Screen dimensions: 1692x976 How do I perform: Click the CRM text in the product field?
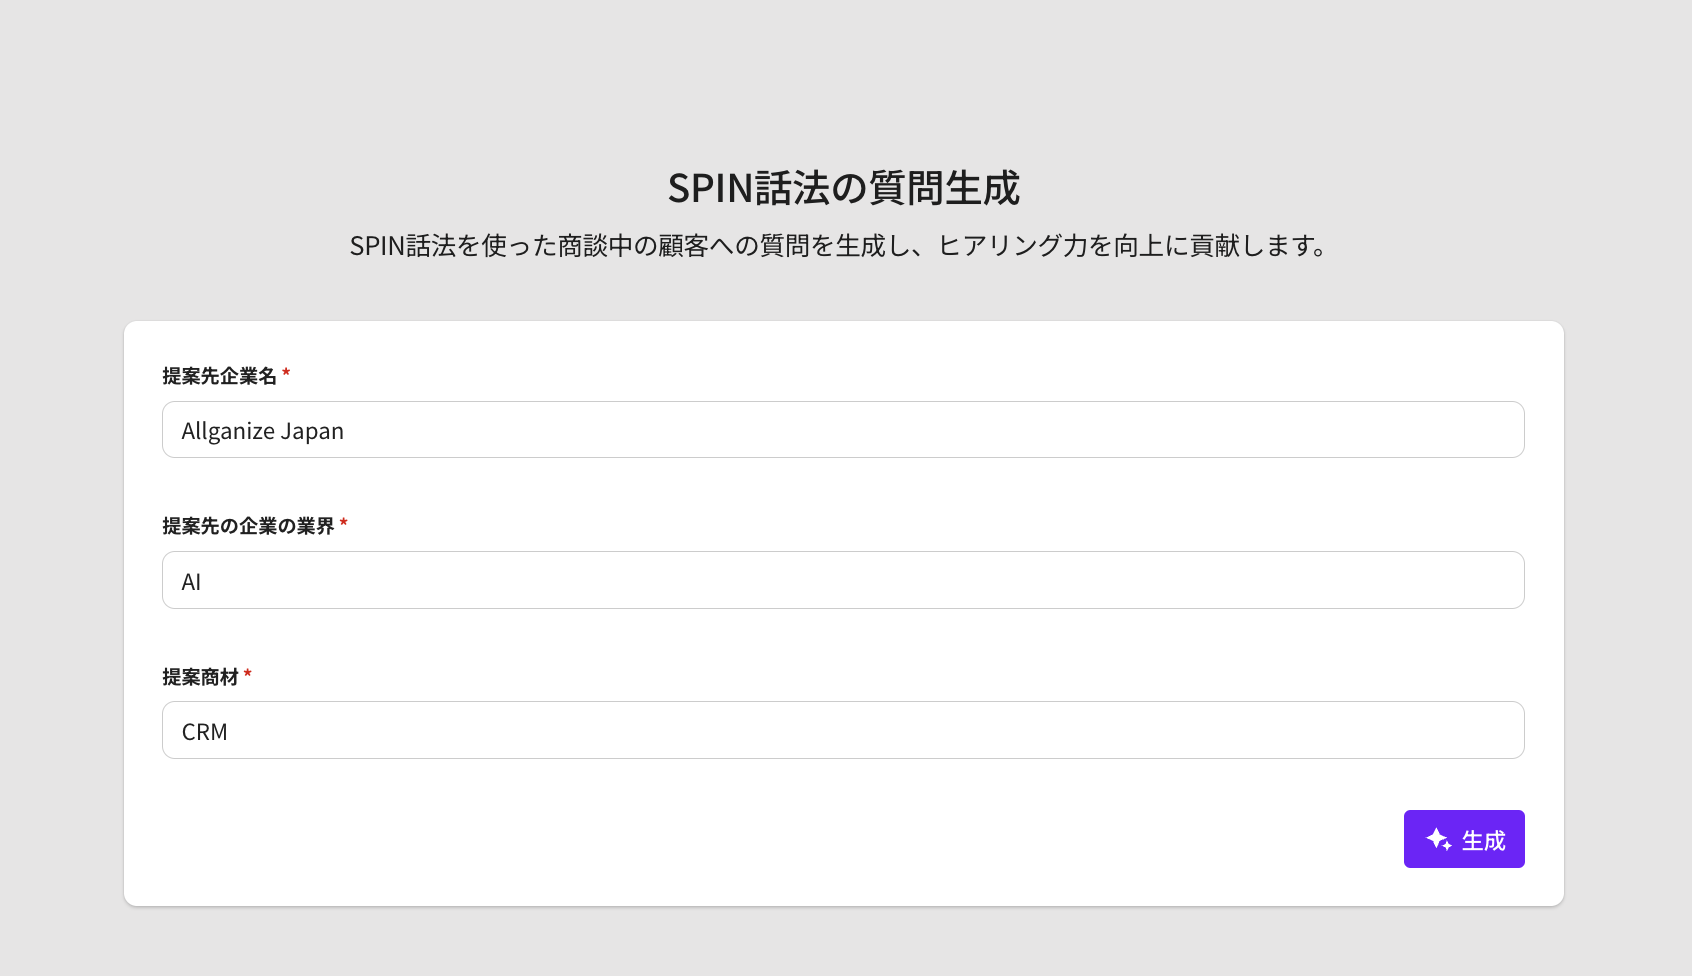pos(204,732)
